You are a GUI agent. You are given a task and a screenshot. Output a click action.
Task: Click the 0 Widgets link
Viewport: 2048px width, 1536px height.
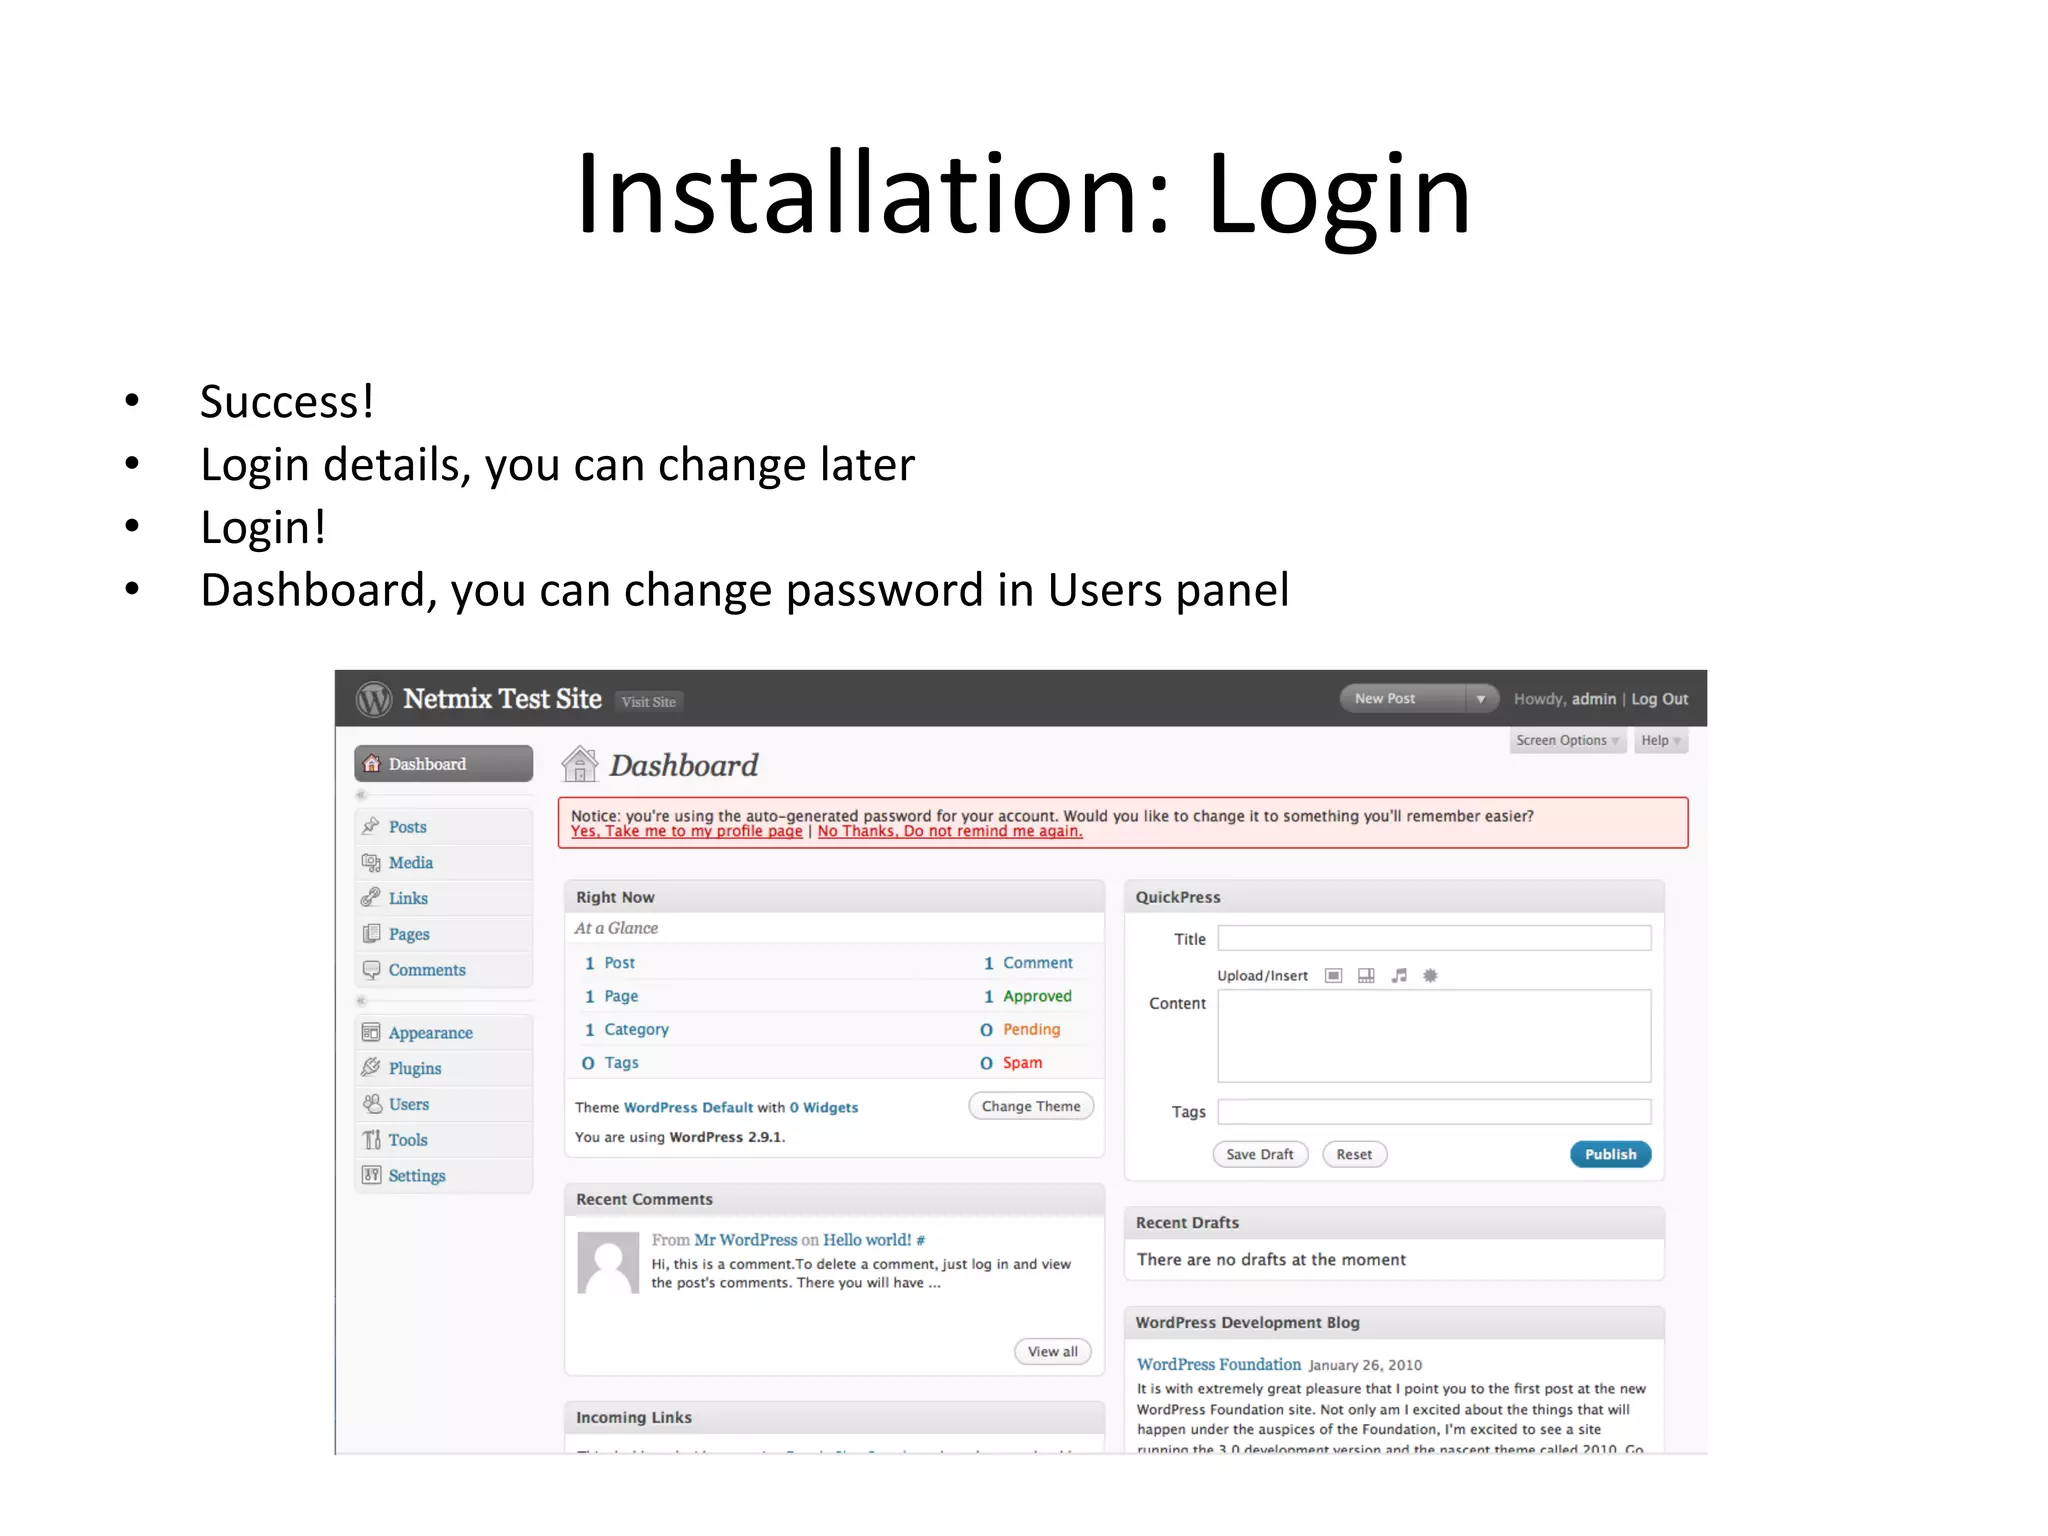point(824,1107)
